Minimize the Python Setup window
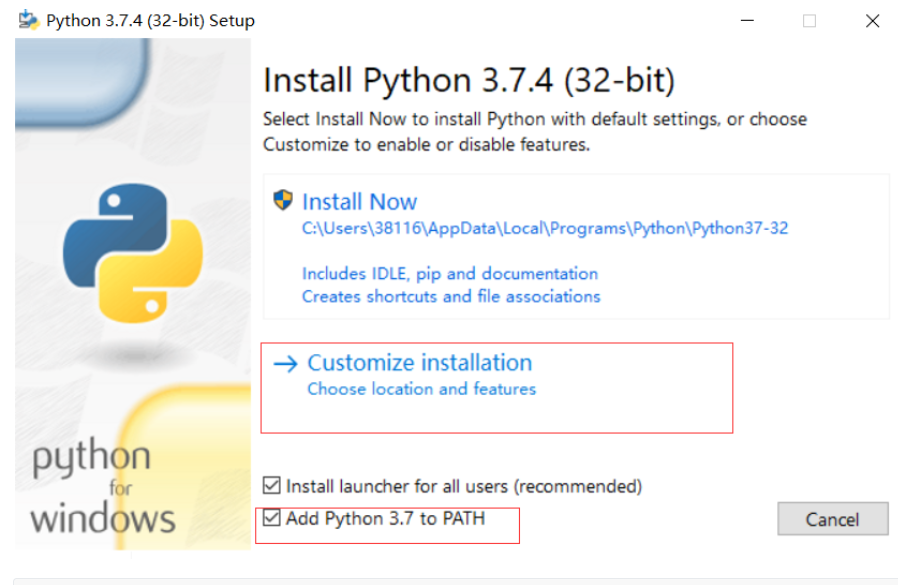This screenshot has height=585, width=898. pos(747,21)
